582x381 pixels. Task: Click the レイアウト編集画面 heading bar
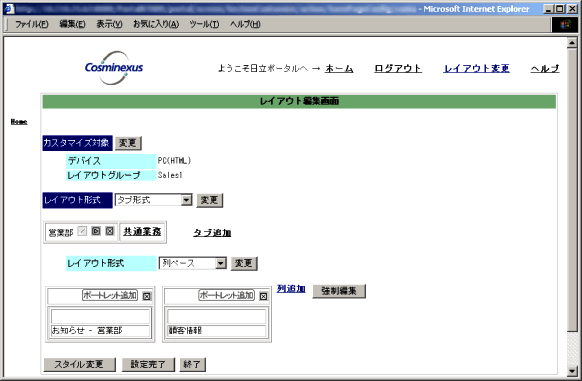point(299,101)
